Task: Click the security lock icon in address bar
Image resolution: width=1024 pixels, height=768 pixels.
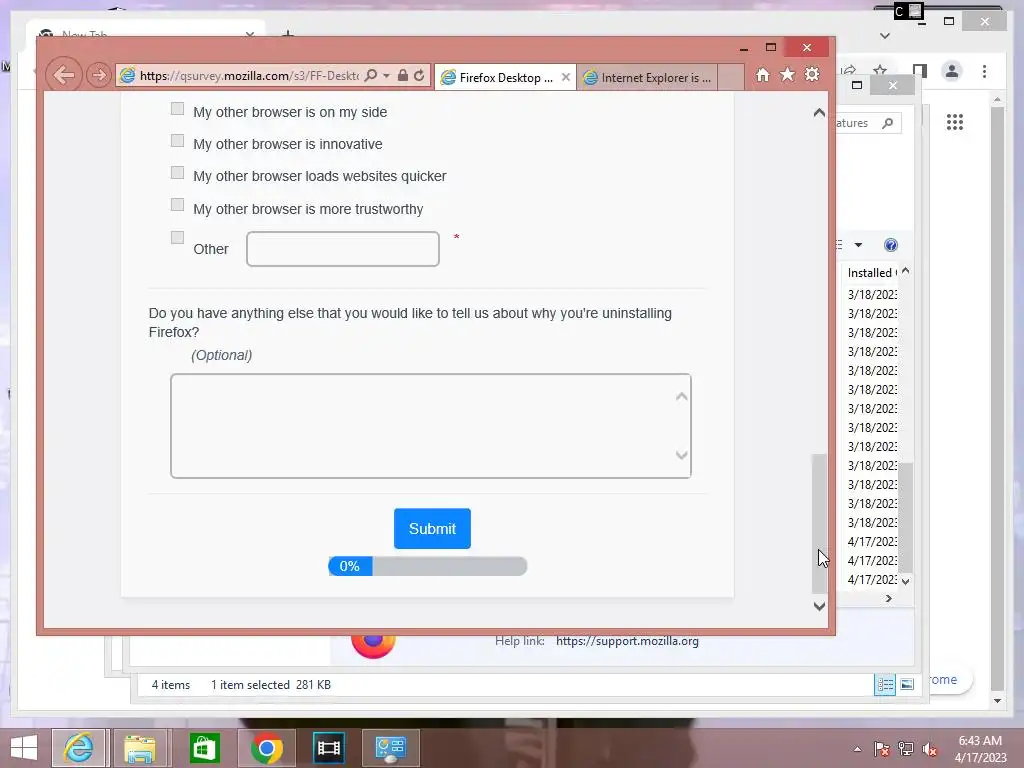Action: [403, 76]
